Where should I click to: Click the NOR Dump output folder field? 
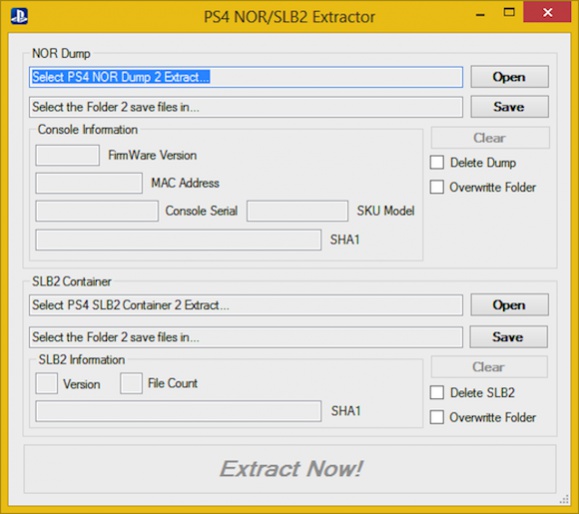246,107
